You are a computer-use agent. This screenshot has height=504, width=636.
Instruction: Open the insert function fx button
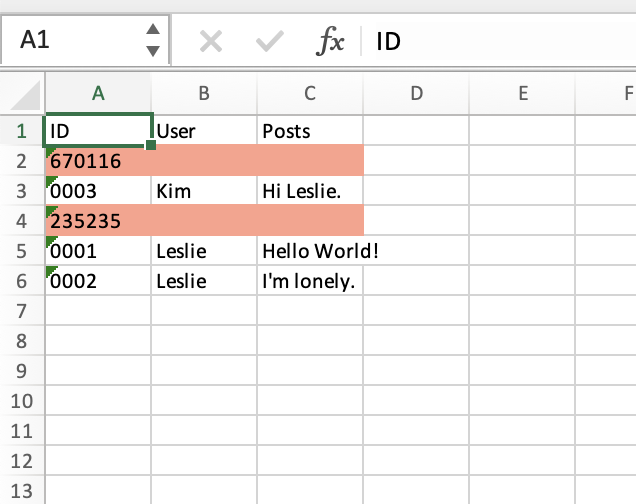click(330, 41)
